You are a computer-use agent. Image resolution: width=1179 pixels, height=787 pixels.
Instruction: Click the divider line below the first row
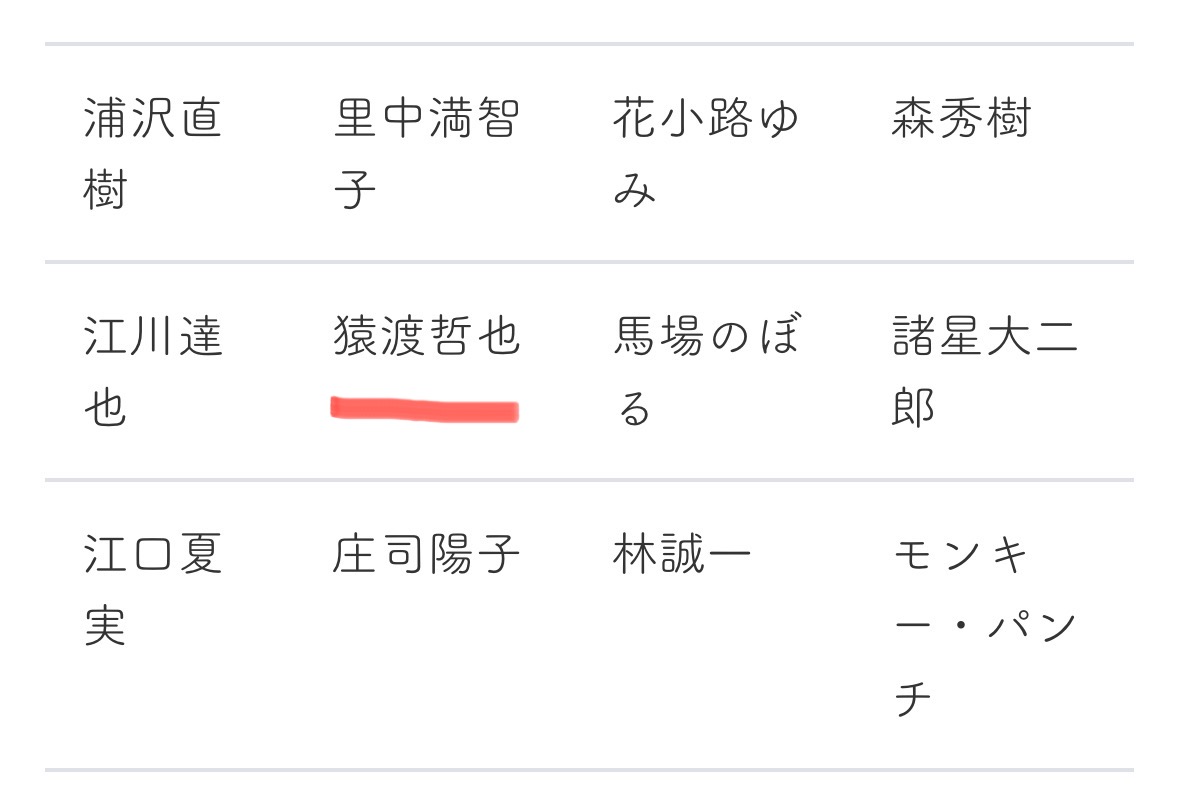tap(589, 262)
